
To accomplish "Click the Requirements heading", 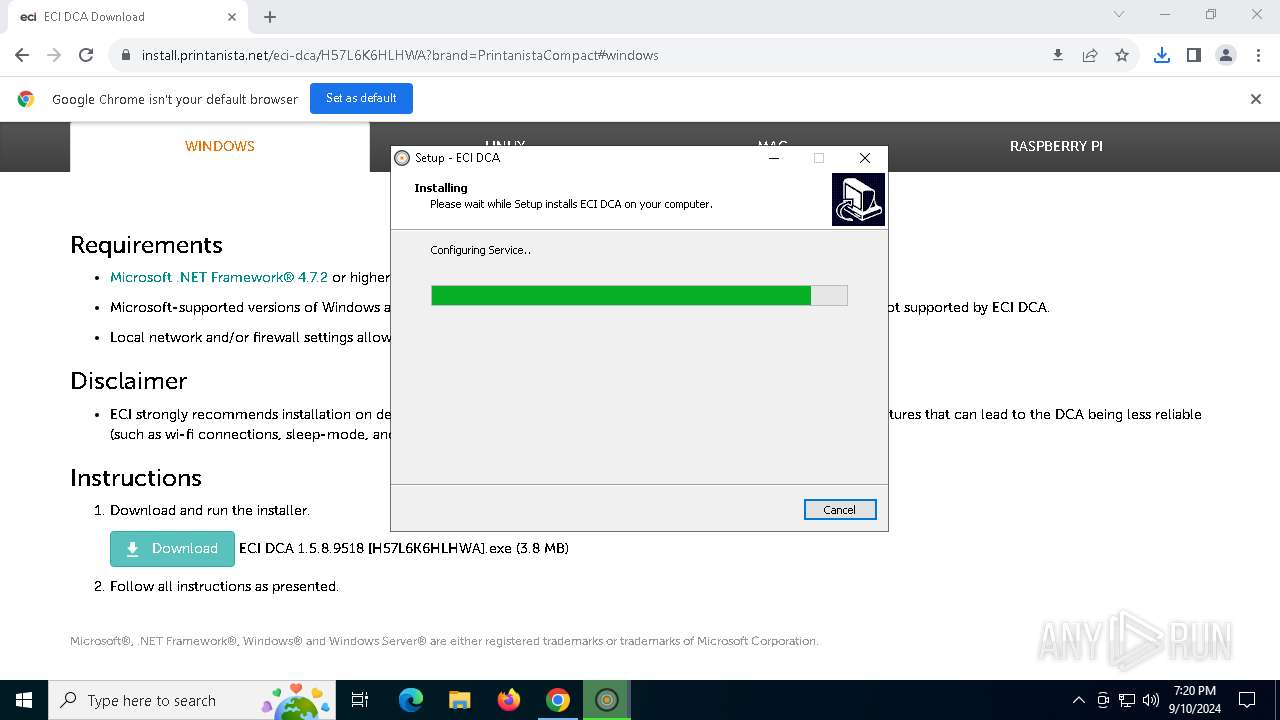I will [146, 245].
